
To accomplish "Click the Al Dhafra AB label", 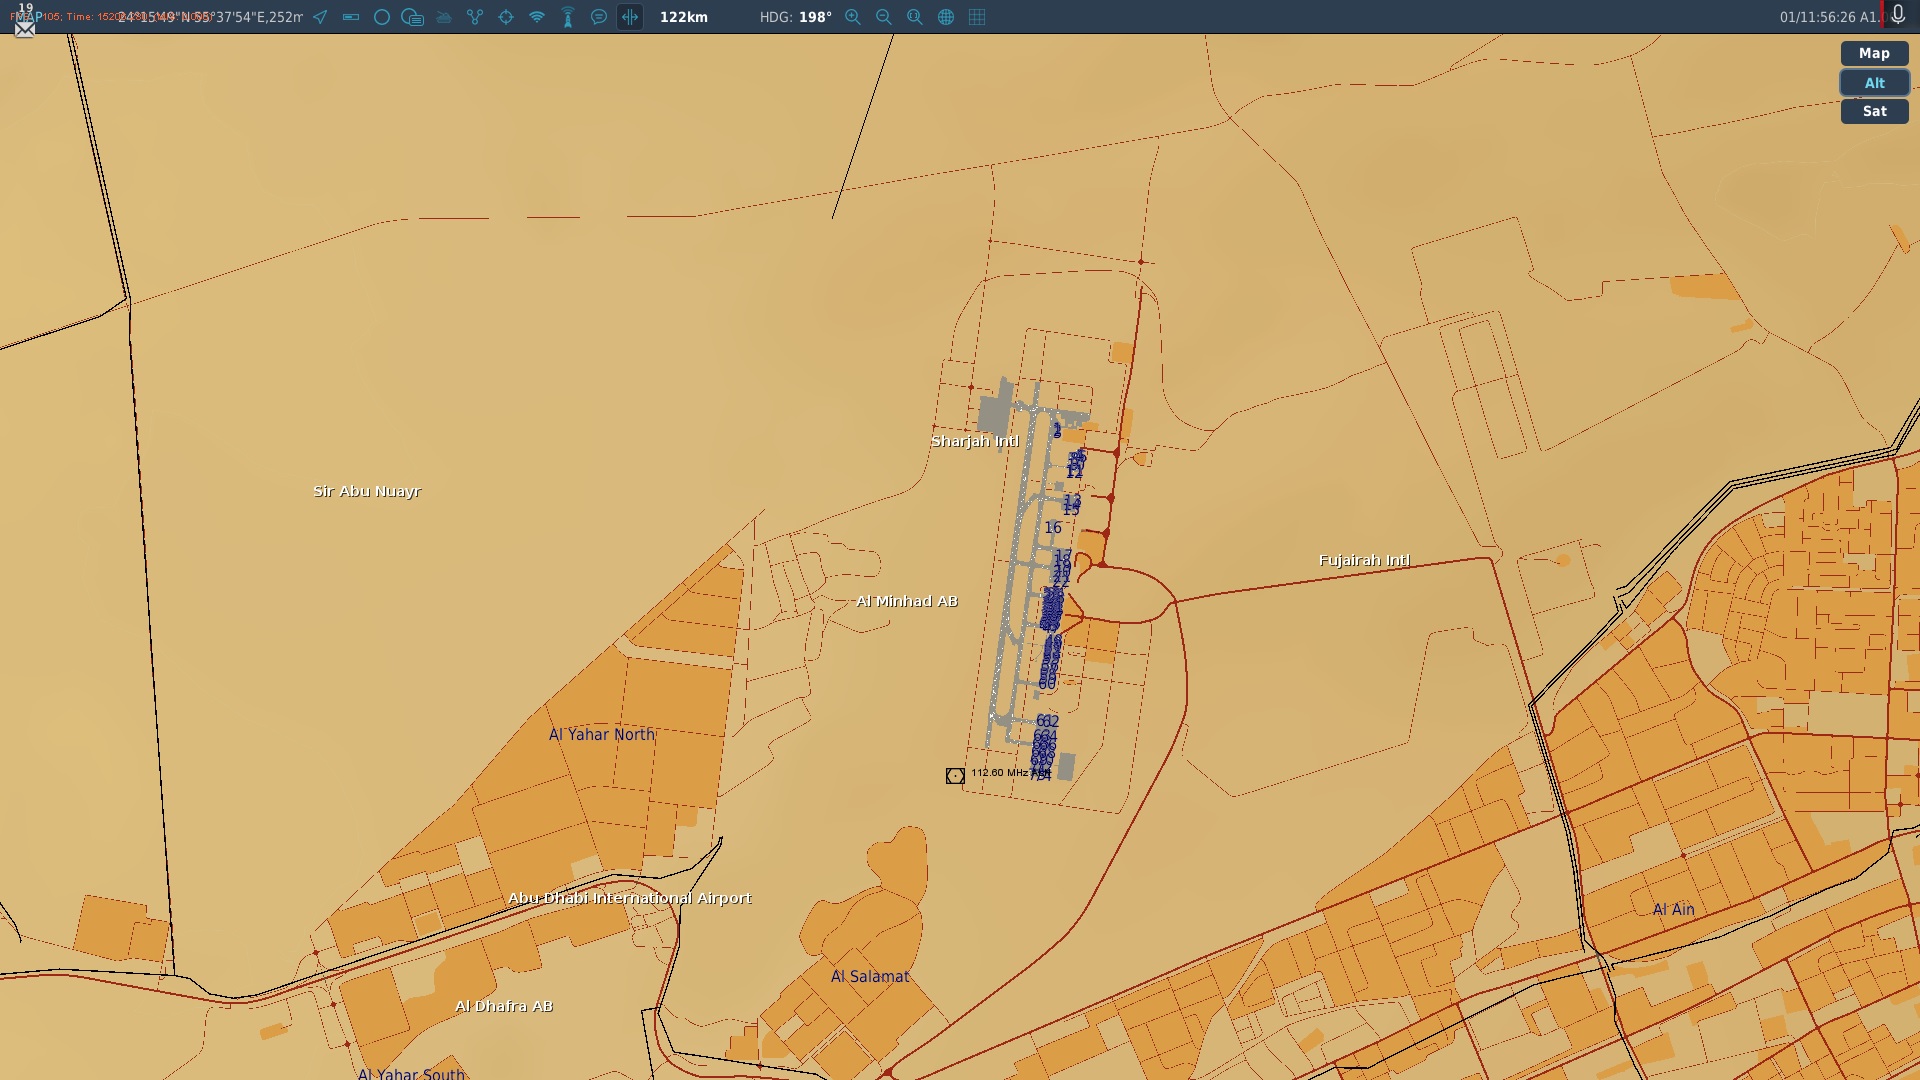I will (504, 1006).
